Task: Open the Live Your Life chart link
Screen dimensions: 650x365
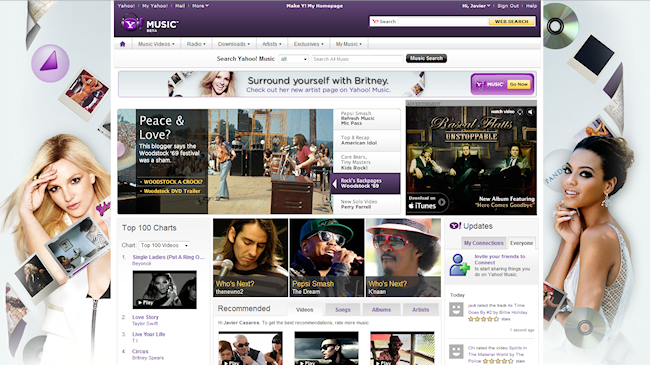Action: click(x=148, y=334)
